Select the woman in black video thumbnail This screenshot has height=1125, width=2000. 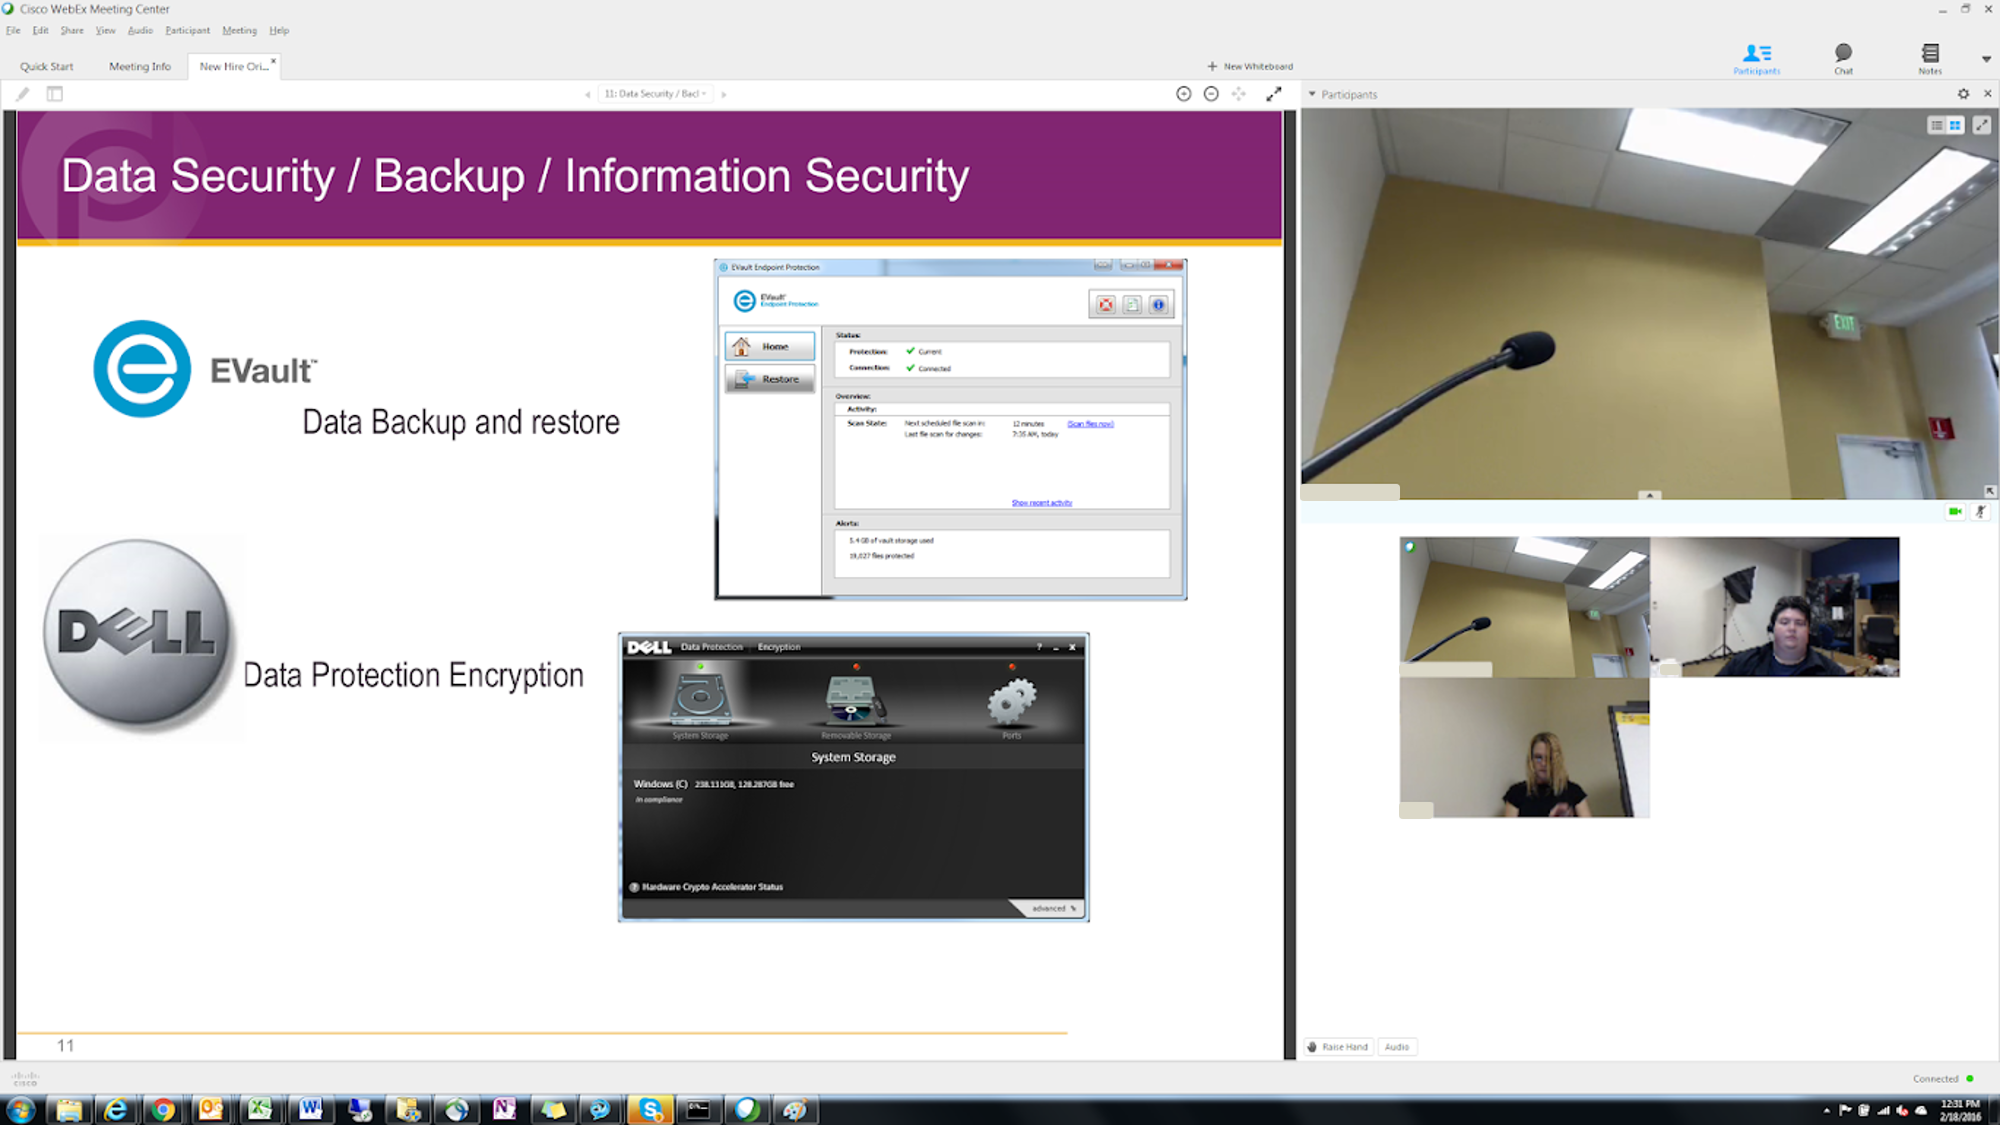point(1524,748)
